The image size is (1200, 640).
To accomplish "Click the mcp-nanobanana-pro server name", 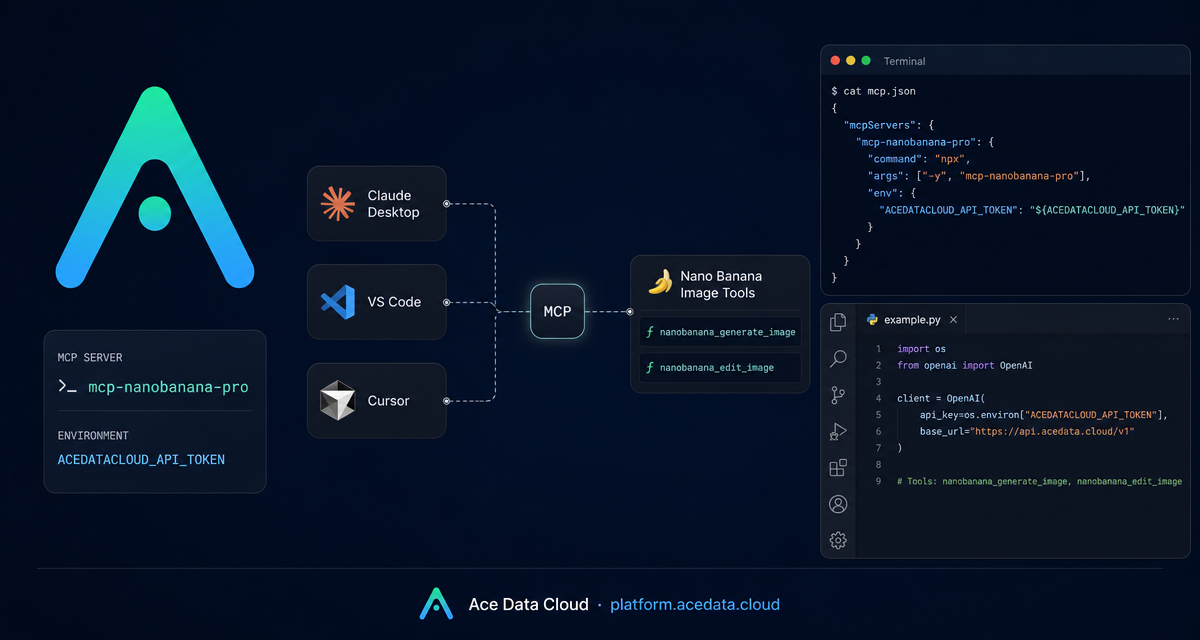I will coord(168,387).
